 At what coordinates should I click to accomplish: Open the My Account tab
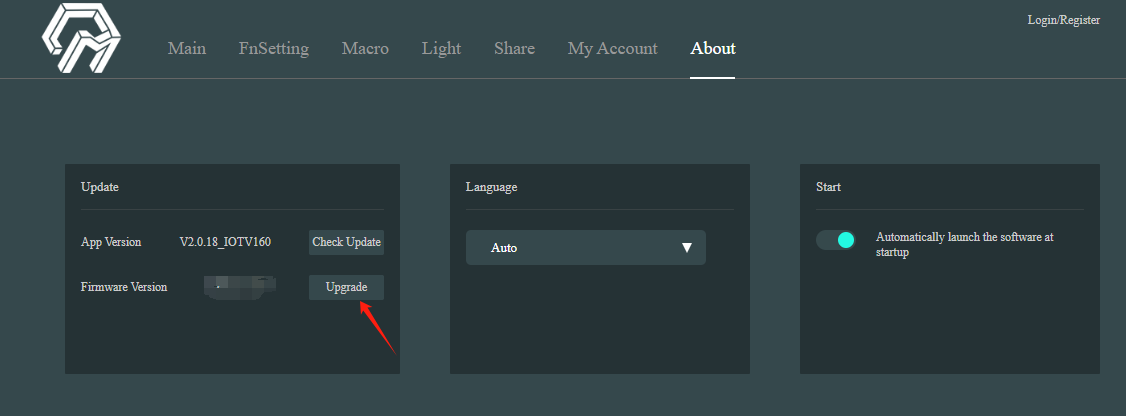tap(612, 48)
